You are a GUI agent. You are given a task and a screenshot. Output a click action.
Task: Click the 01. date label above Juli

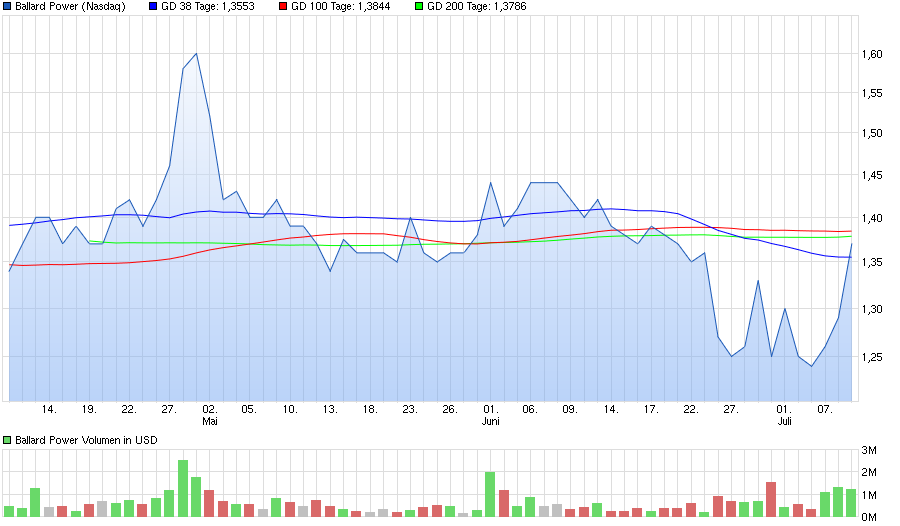click(x=784, y=410)
